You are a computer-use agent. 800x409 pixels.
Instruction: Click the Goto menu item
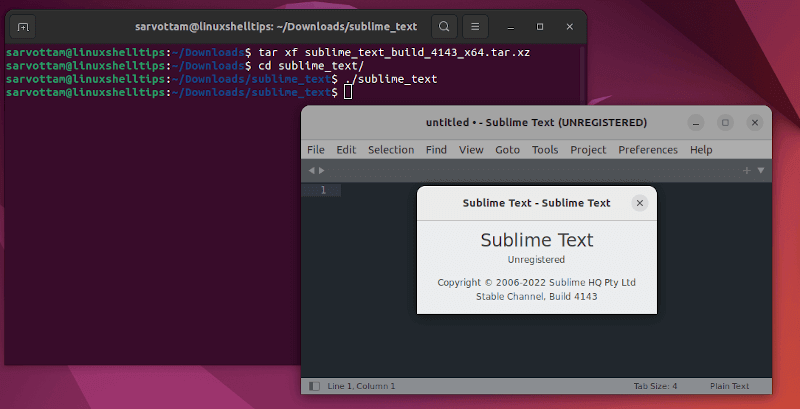click(507, 150)
